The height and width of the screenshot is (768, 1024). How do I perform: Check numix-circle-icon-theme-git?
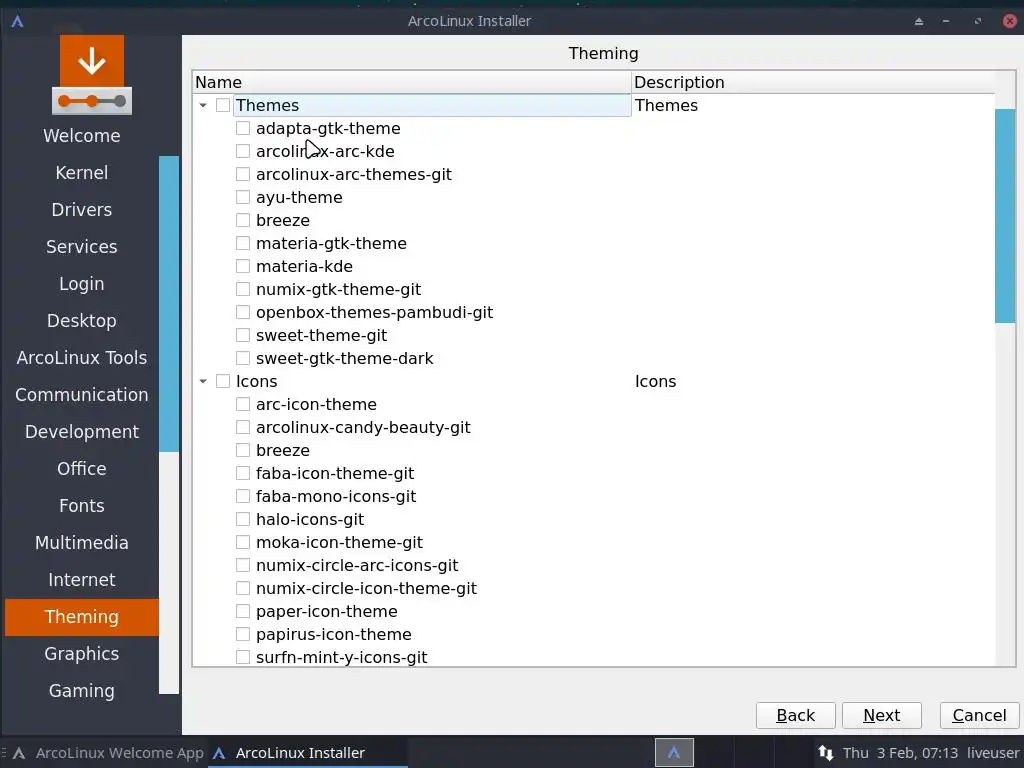pos(243,588)
